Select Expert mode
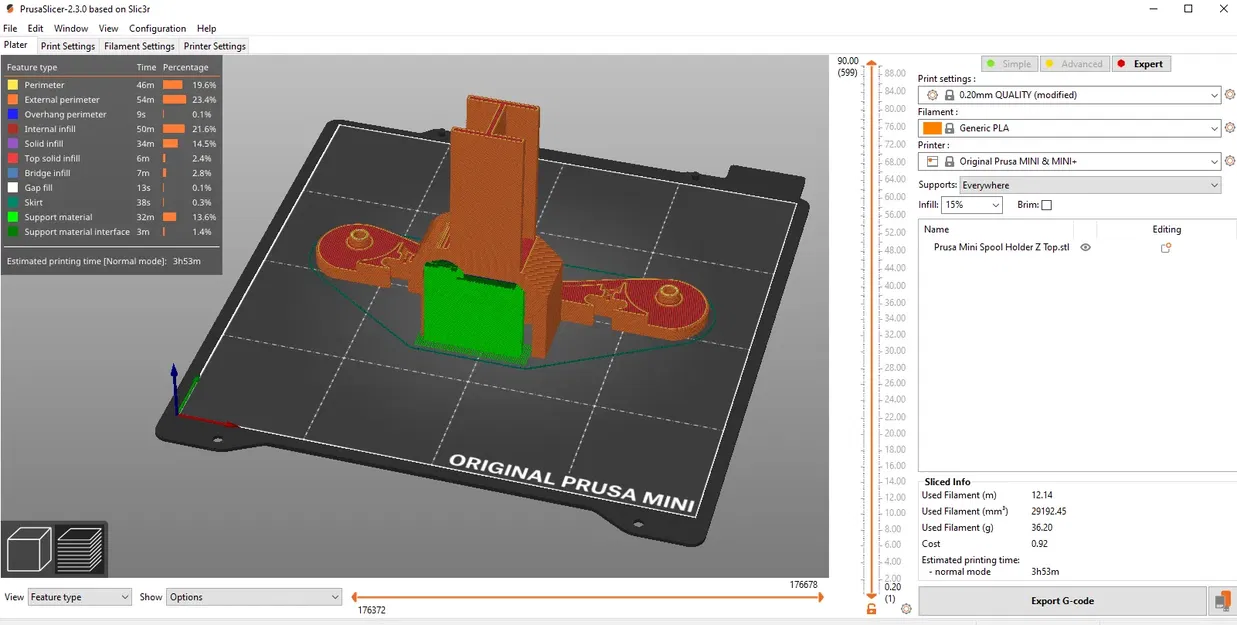The image size is (1237, 625). [1141, 63]
